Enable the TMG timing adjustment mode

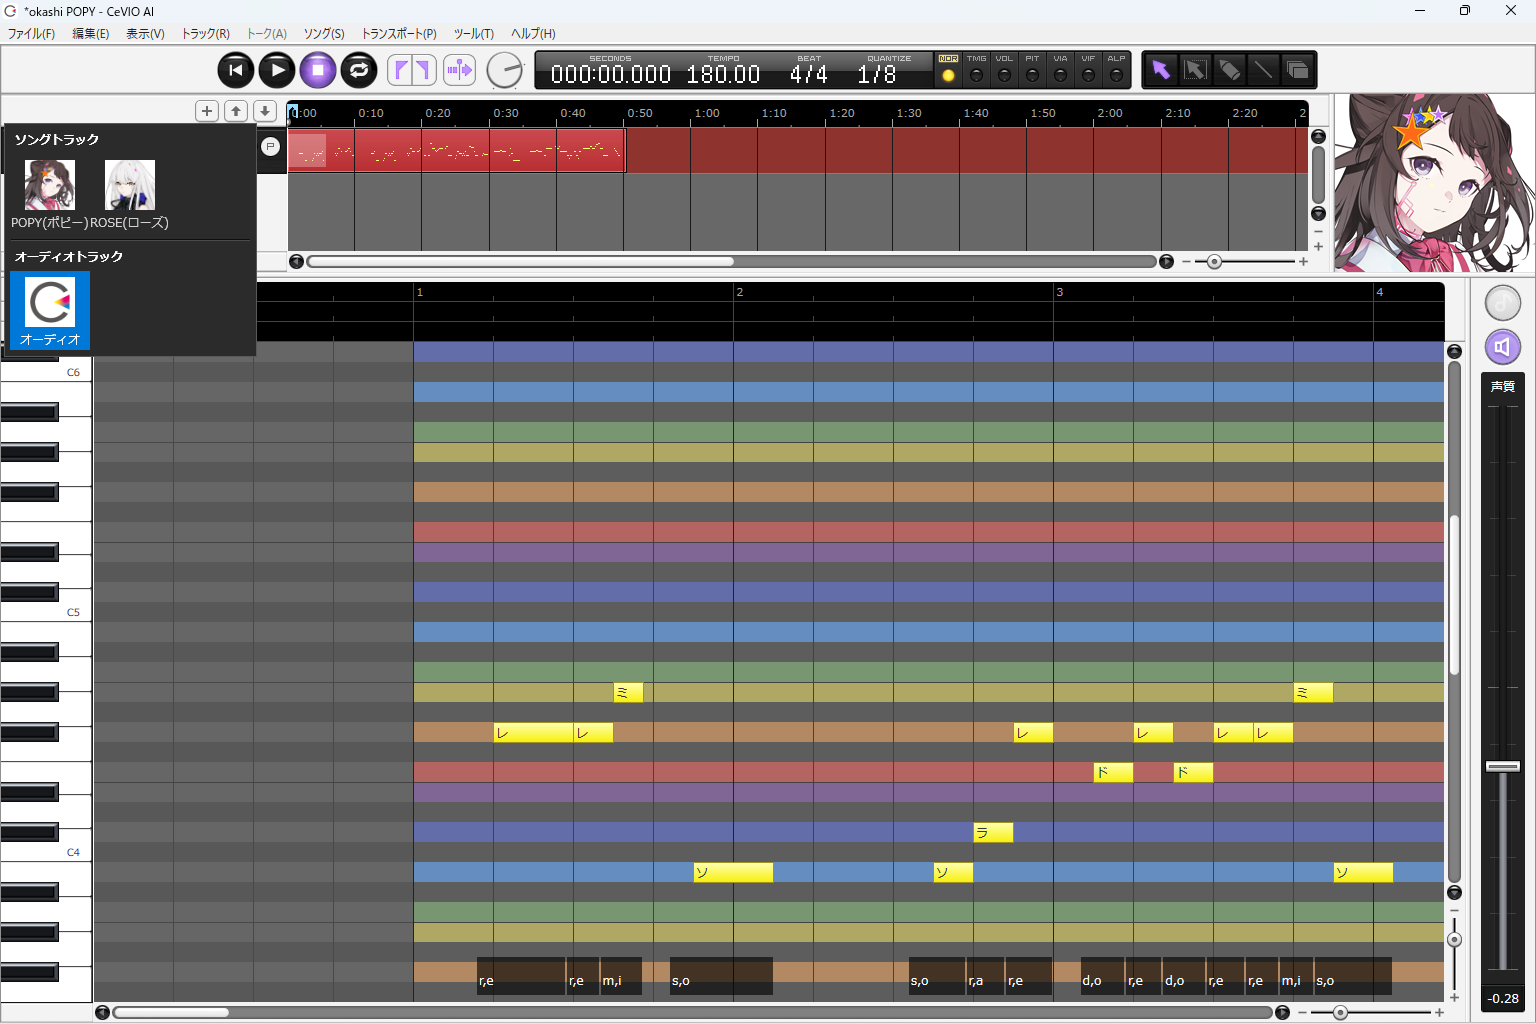tap(976, 74)
